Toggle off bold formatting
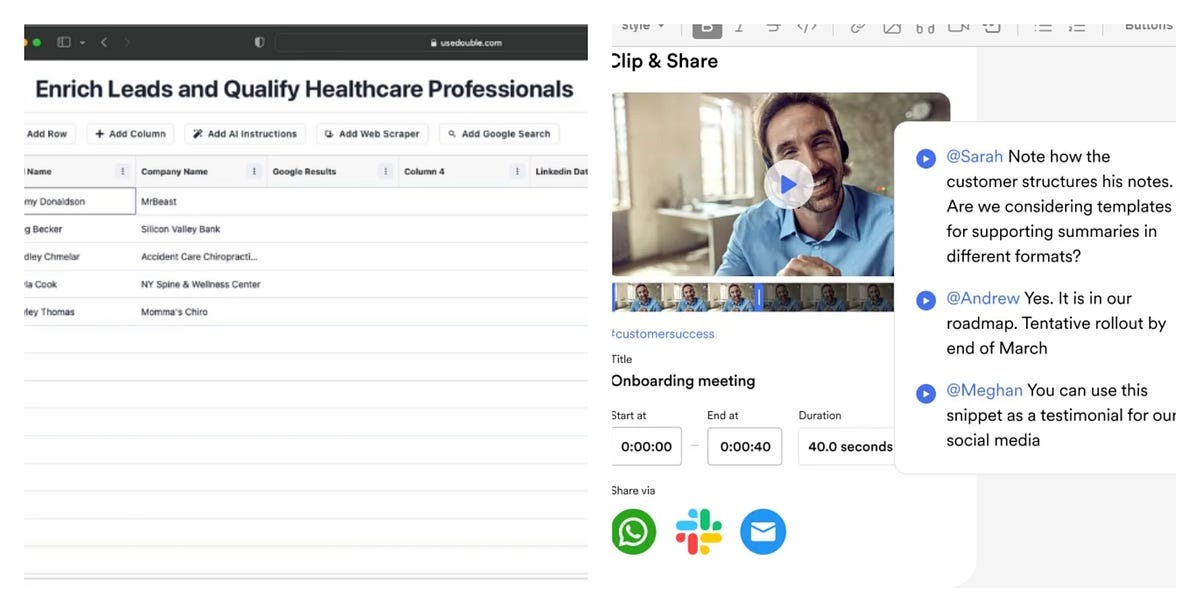The height and width of the screenshot is (600, 1200). tap(707, 27)
